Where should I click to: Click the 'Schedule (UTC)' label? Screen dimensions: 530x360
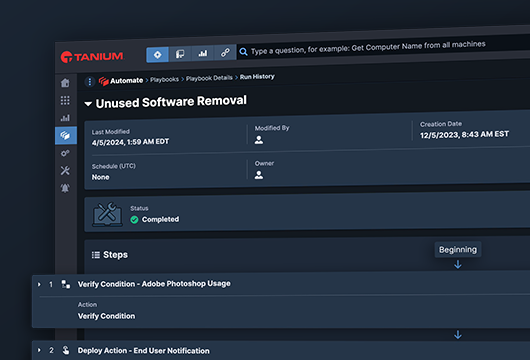point(114,166)
